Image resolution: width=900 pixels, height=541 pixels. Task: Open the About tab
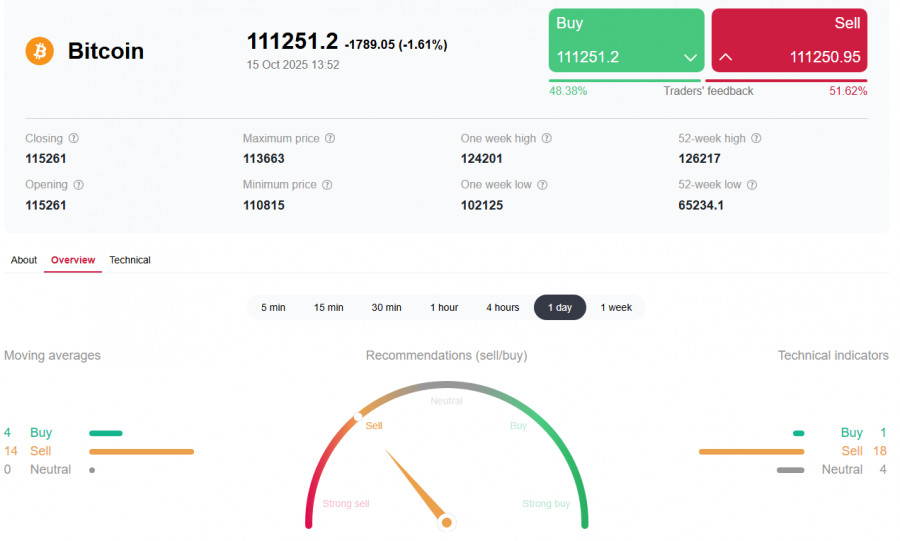[24, 260]
